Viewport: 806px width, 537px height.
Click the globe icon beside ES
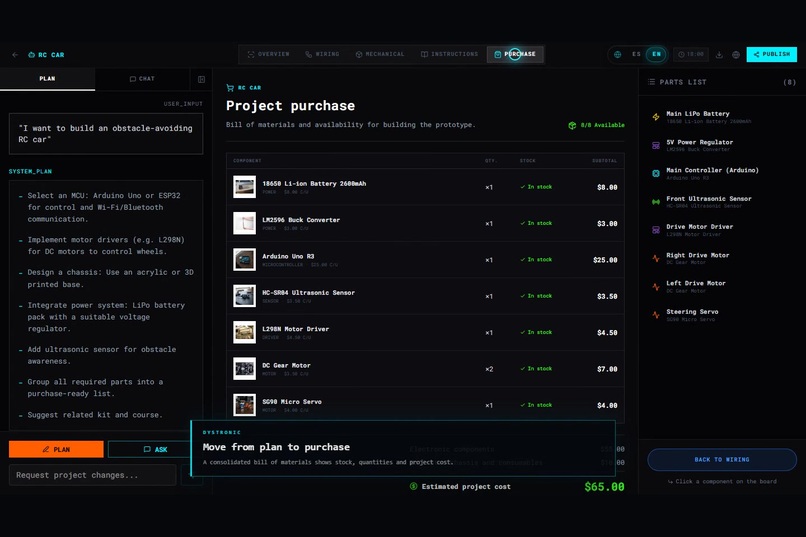618,54
